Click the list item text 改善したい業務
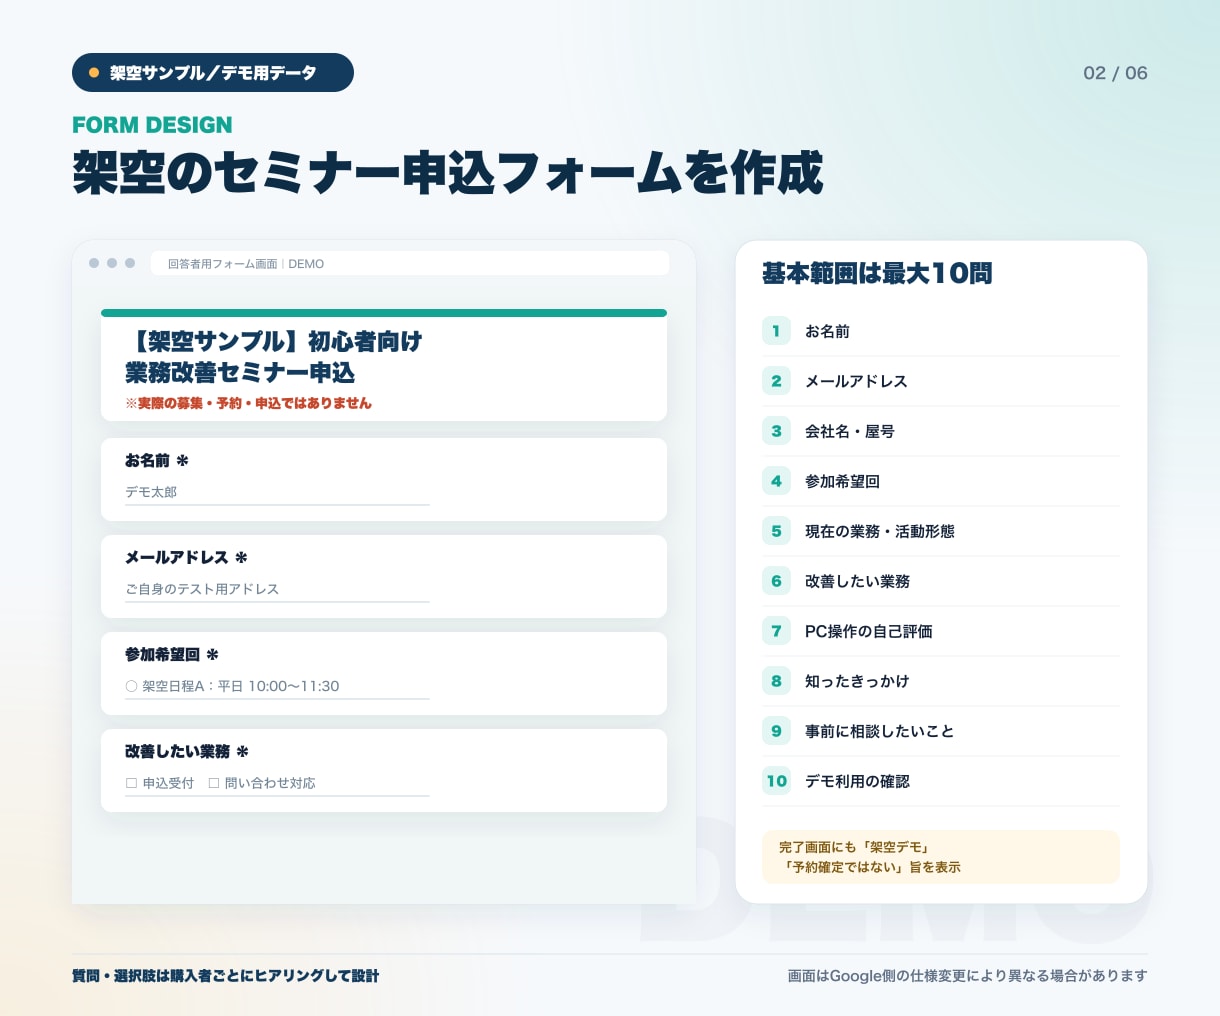Image resolution: width=1220 pixels, height=1016 pixels. (857, 581)
